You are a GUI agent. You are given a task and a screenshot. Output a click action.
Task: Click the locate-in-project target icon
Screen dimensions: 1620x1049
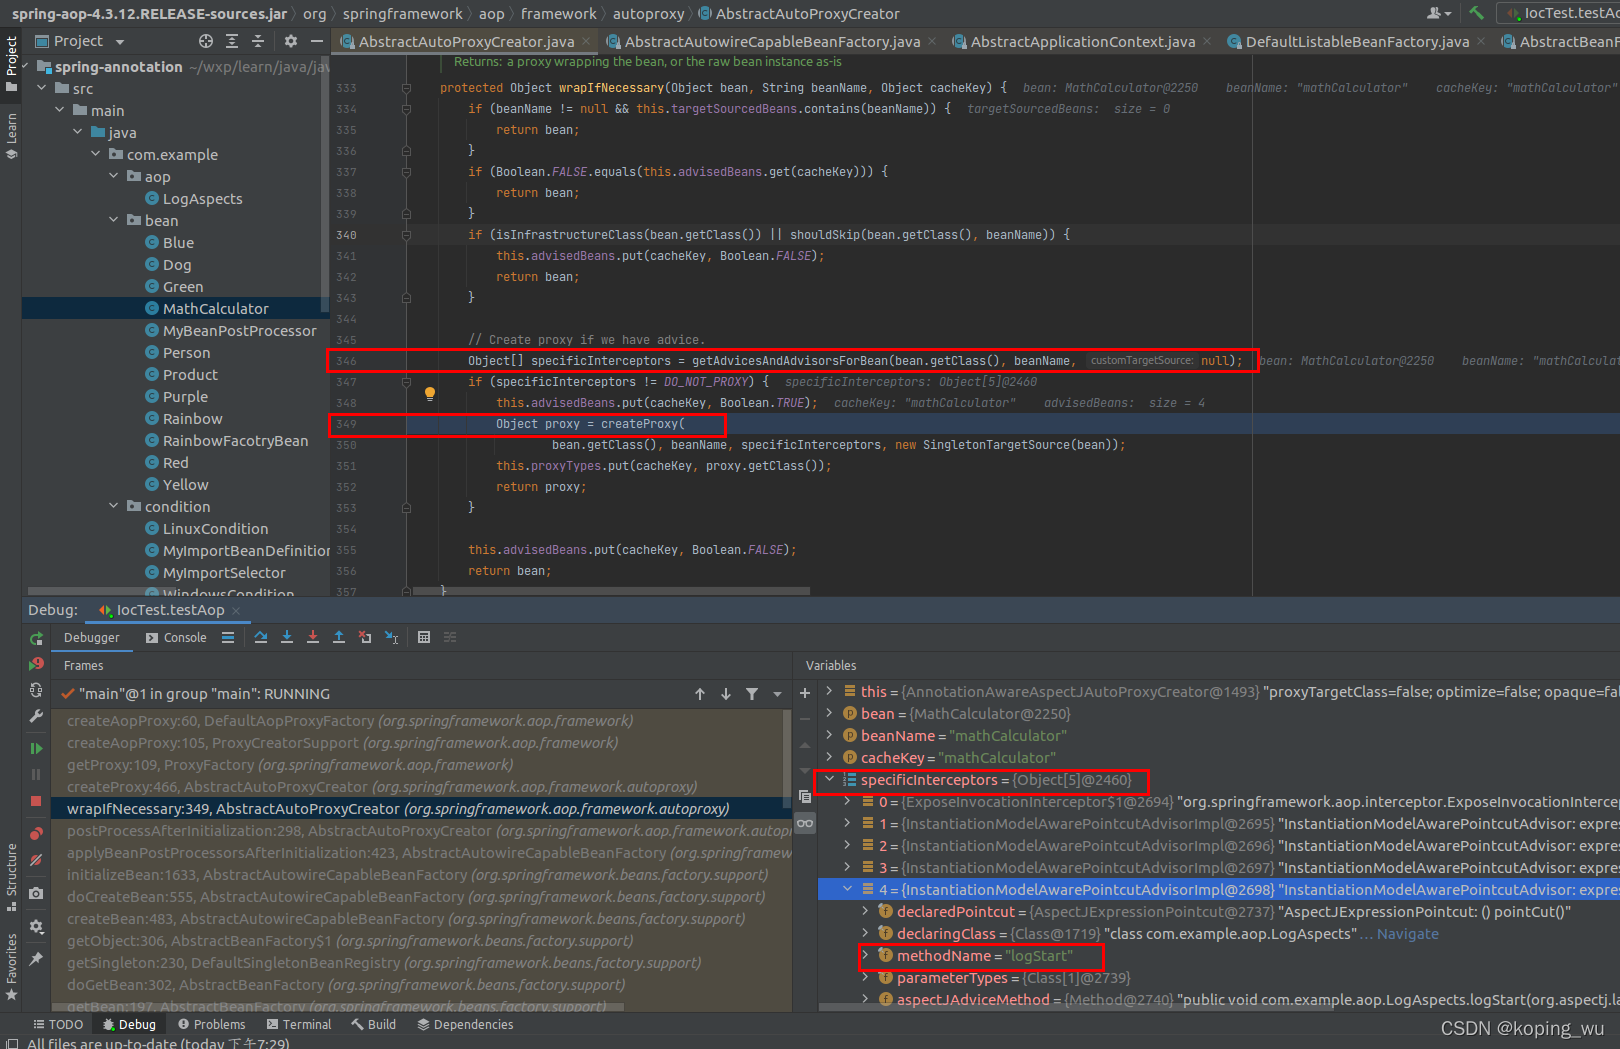pyautogui.click(x=206, y=41)
